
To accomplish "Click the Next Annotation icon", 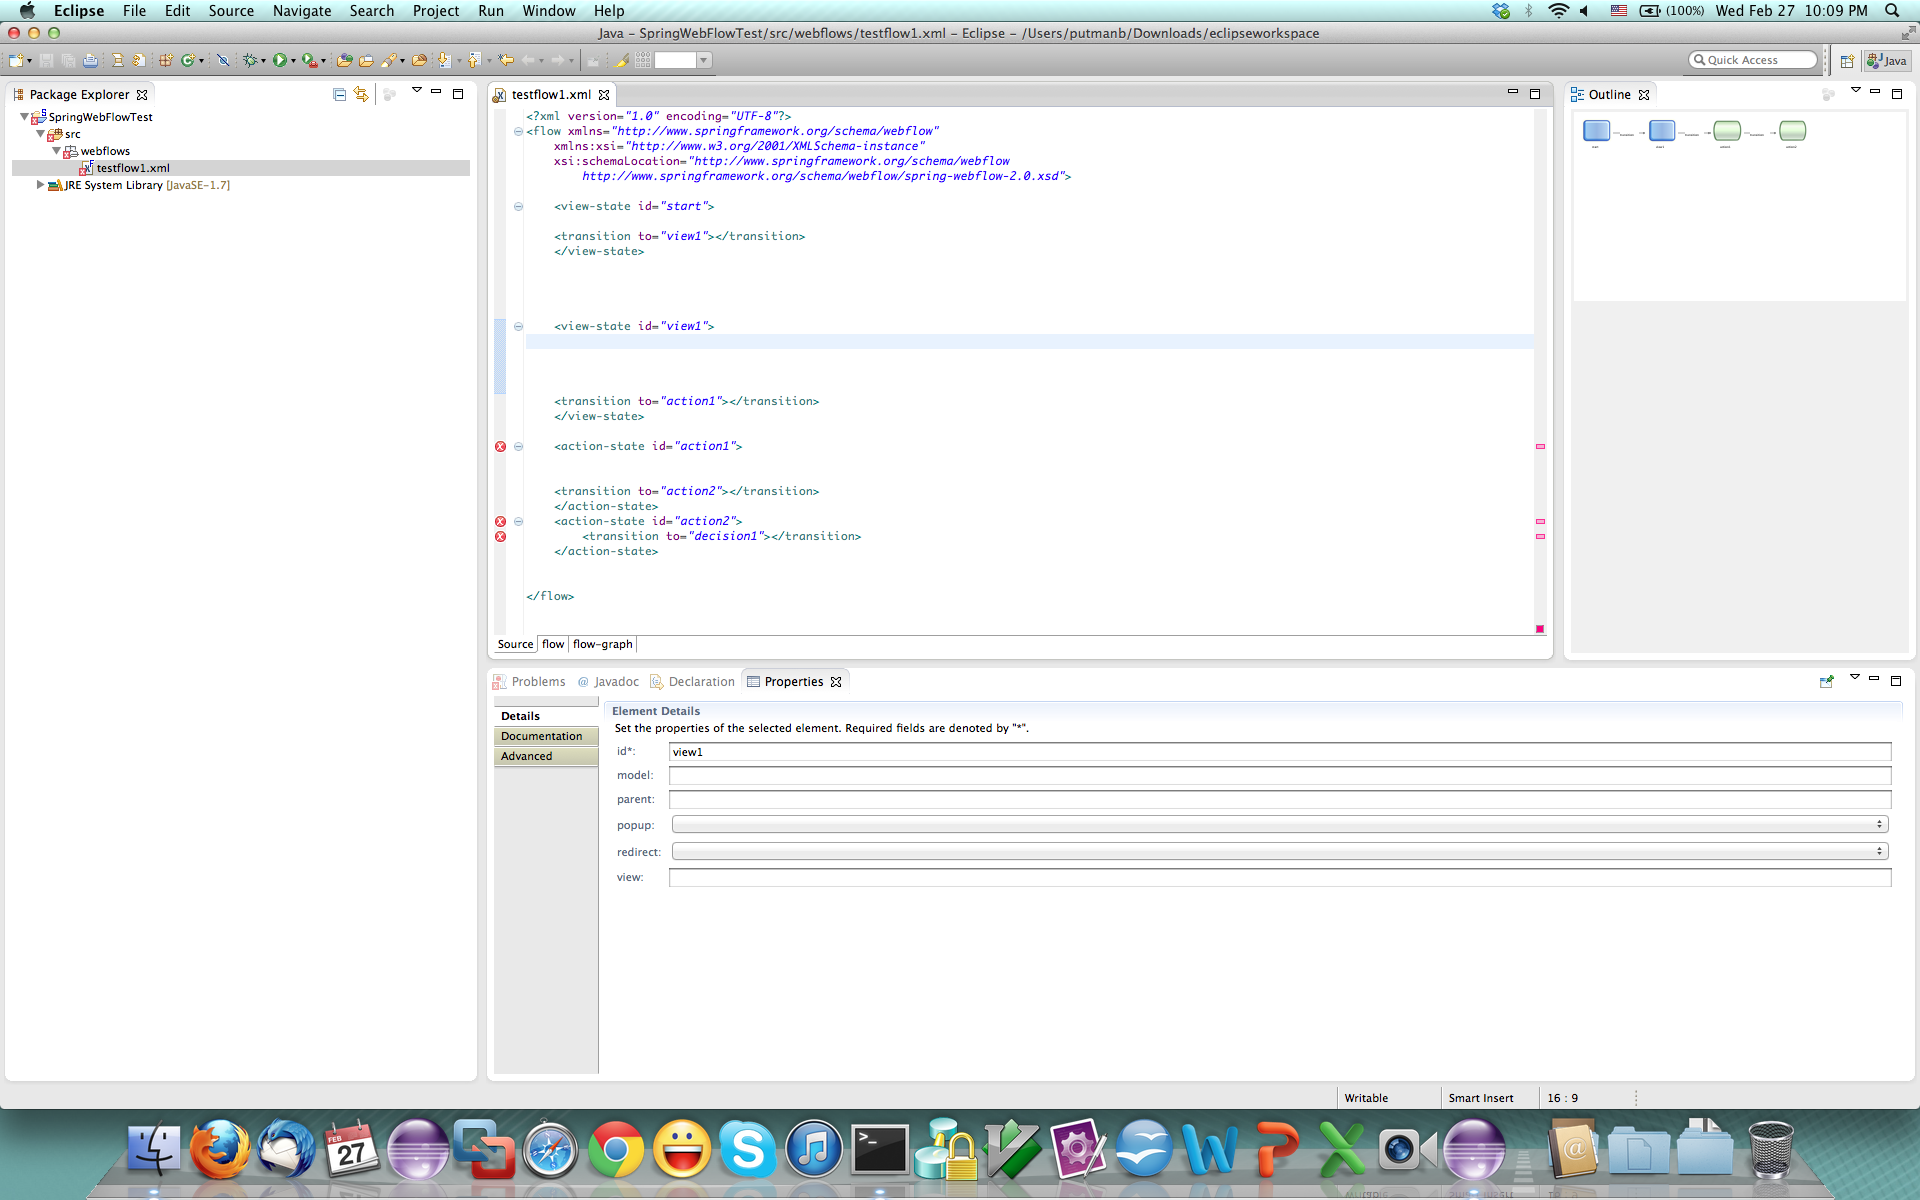I will pyautogui.click(x=444, y=61).
